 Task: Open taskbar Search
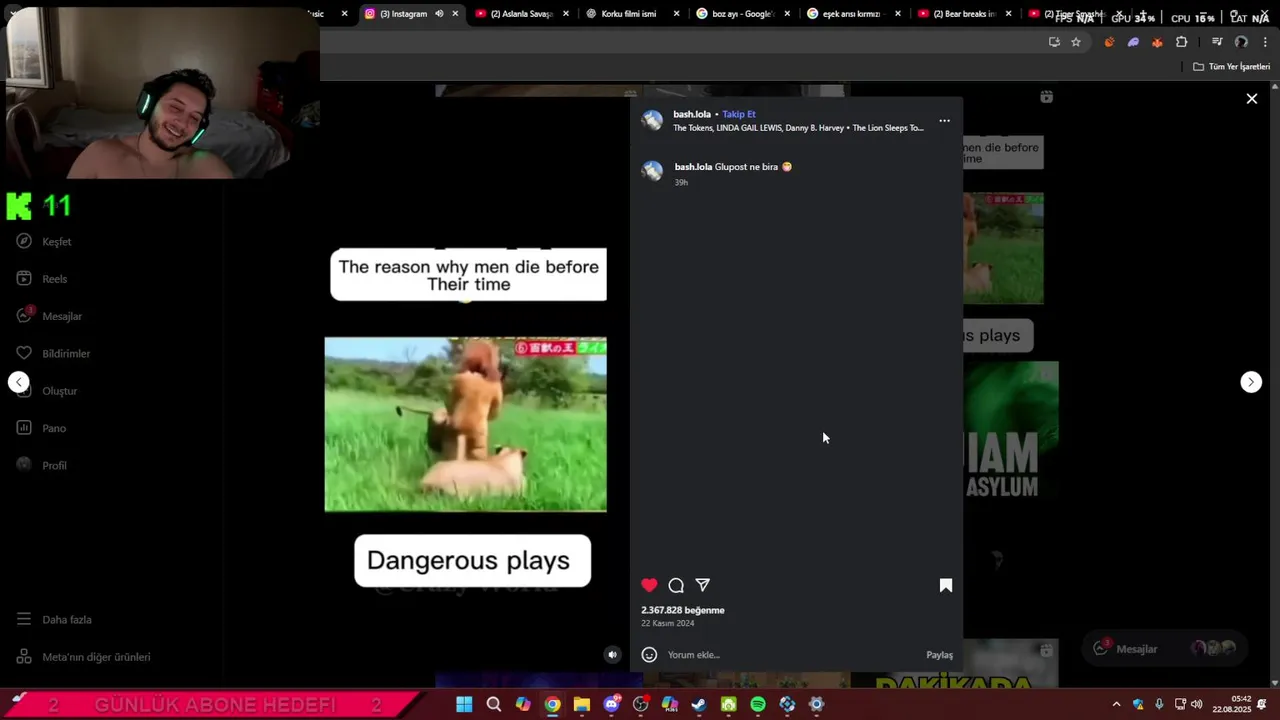(x=493, y=705)
